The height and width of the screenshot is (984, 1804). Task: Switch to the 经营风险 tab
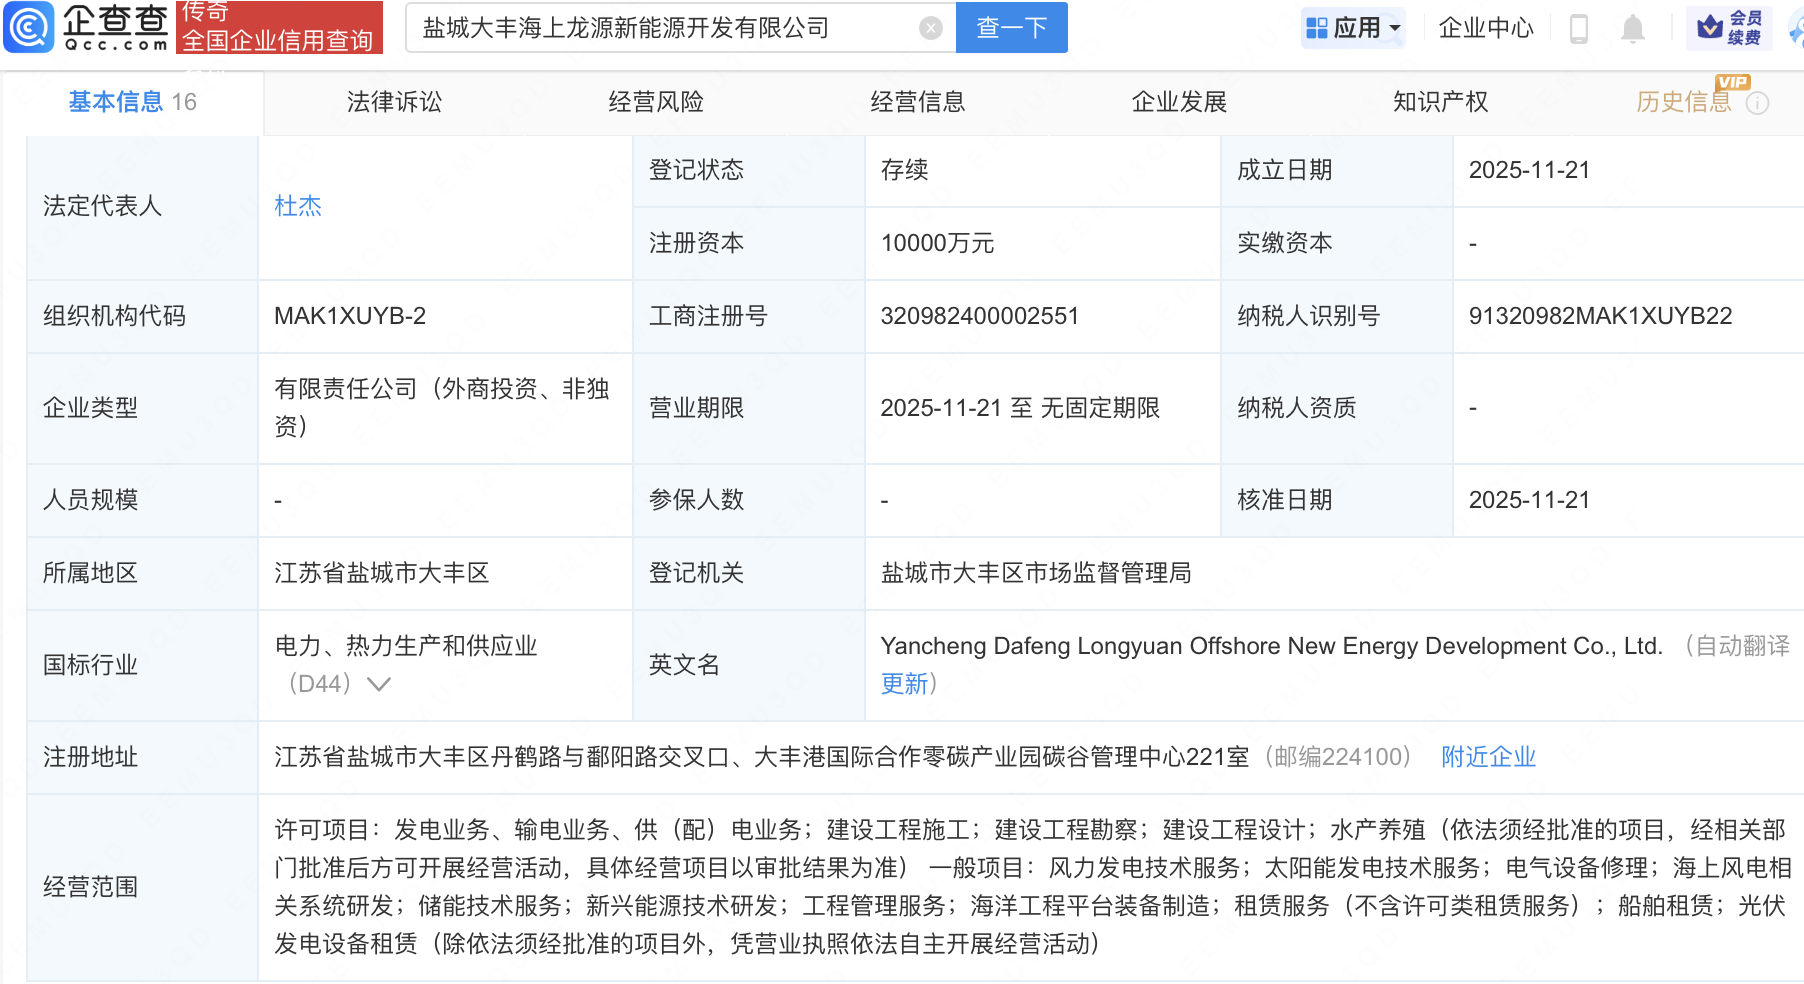(x=656, y=102)
